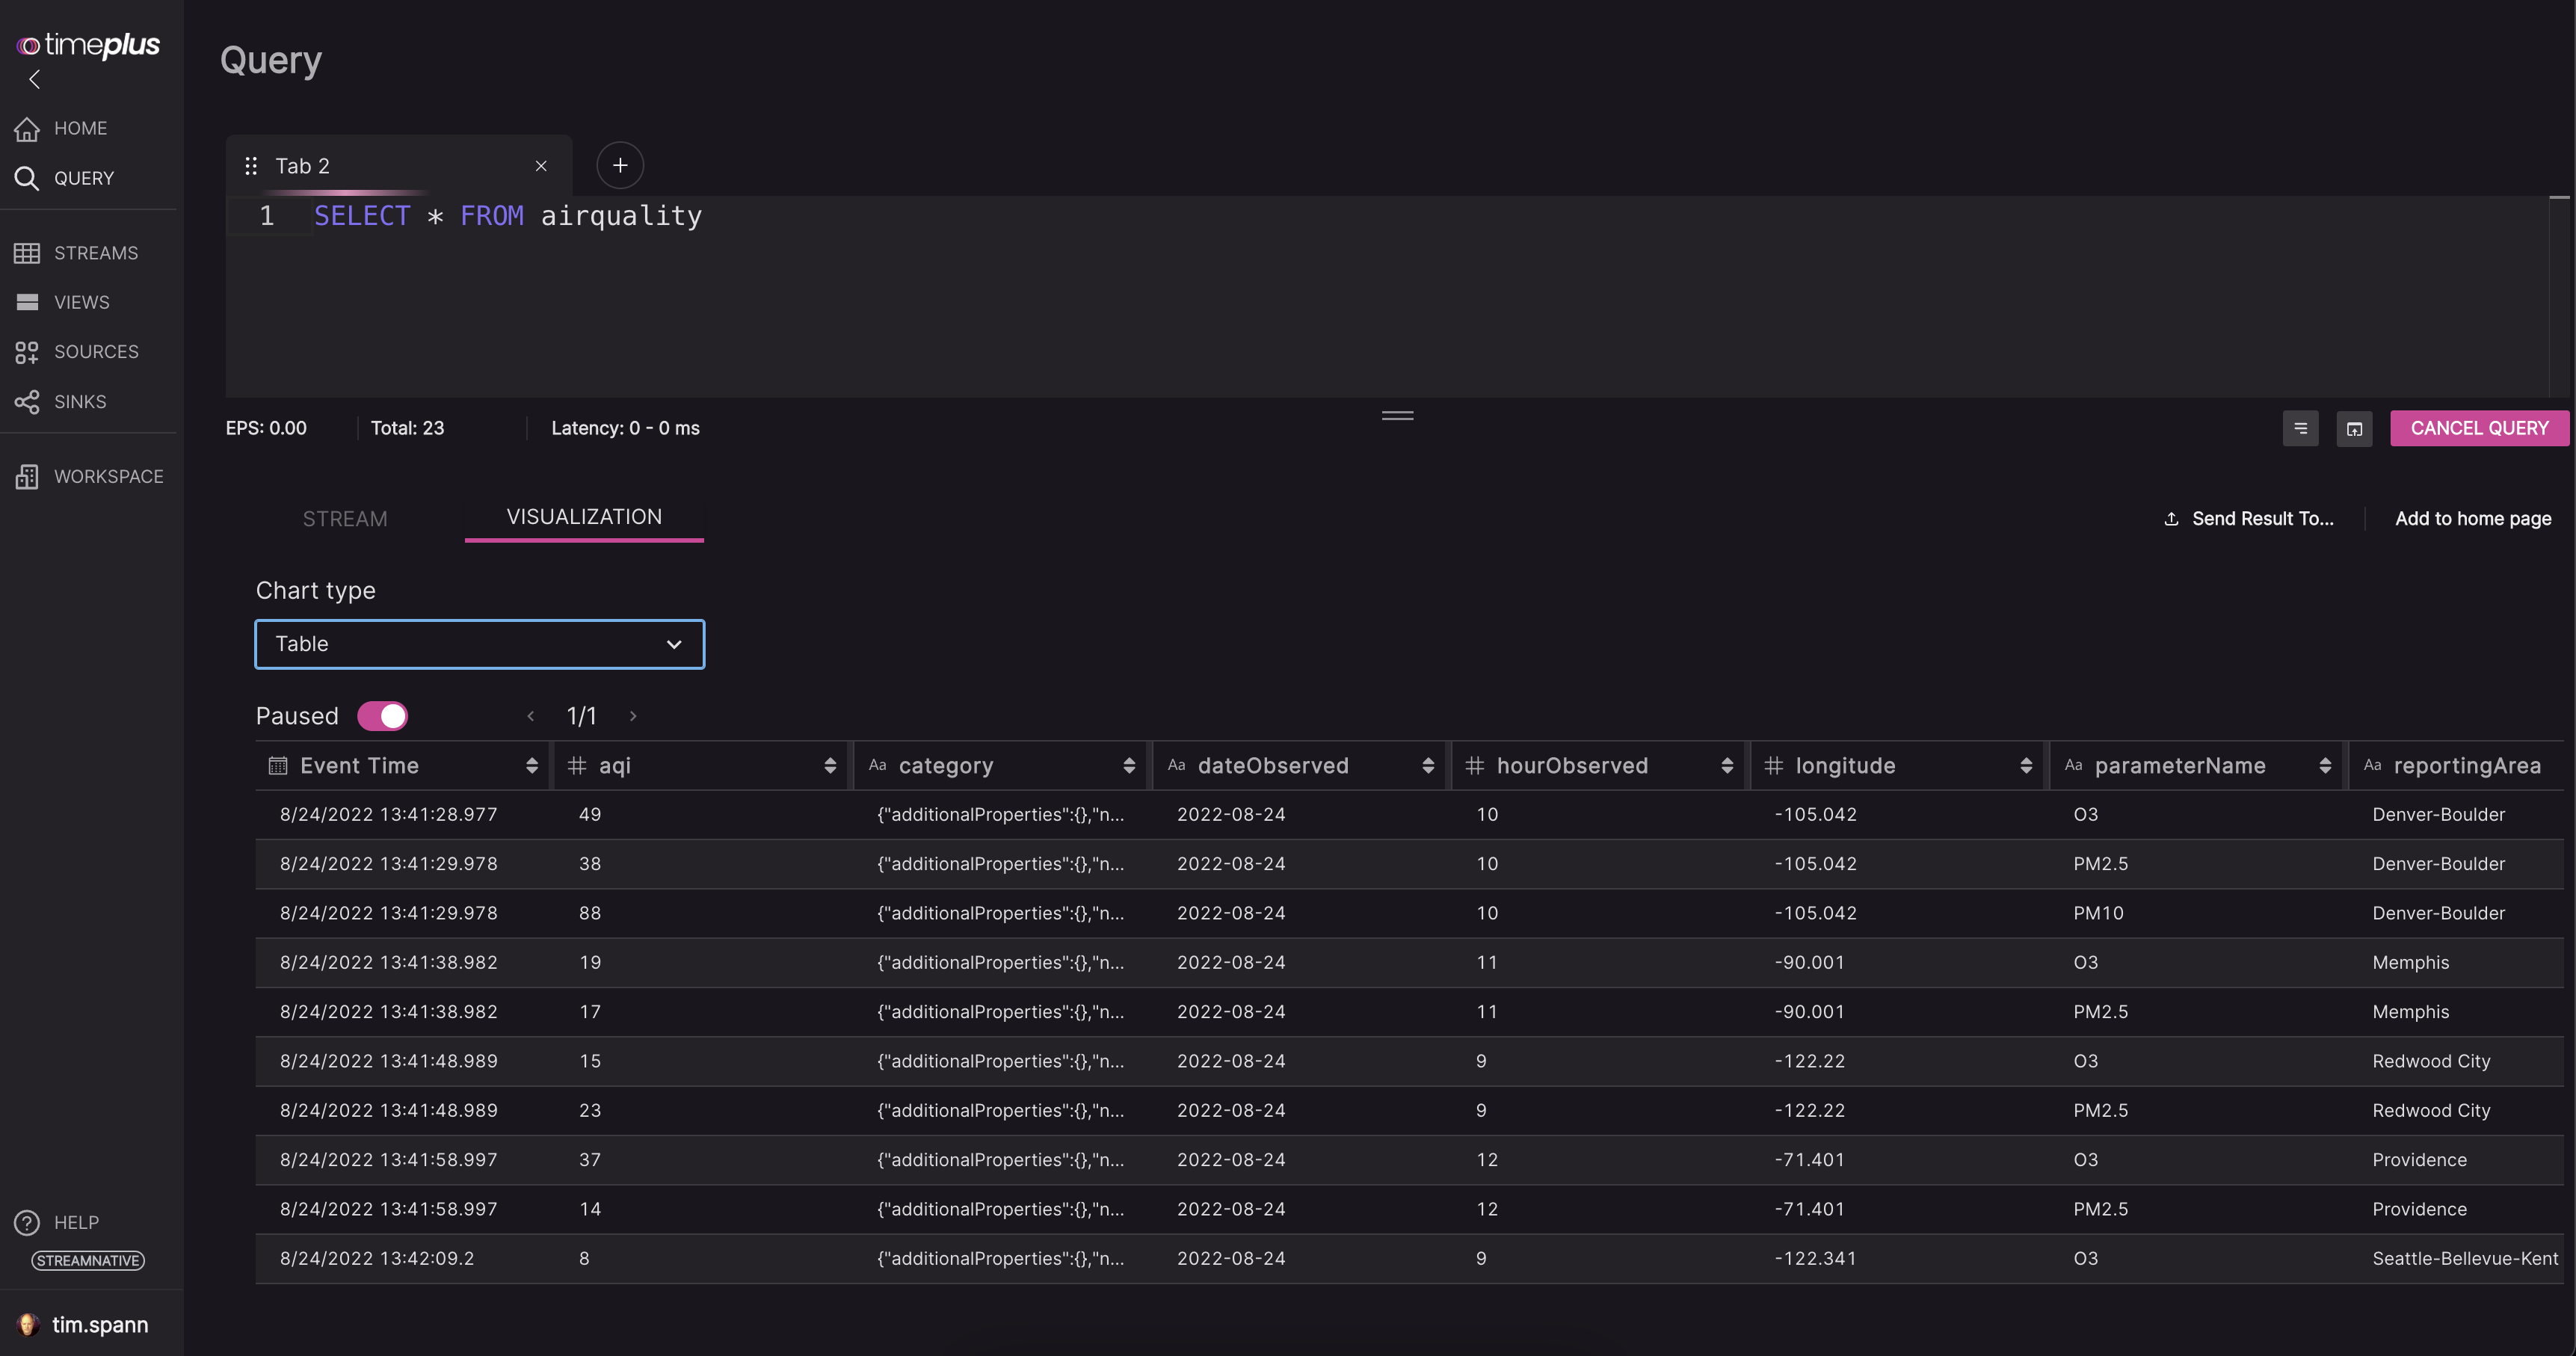Click the editor/results resize handle

pyautogui.click(x=1397, y=416)
